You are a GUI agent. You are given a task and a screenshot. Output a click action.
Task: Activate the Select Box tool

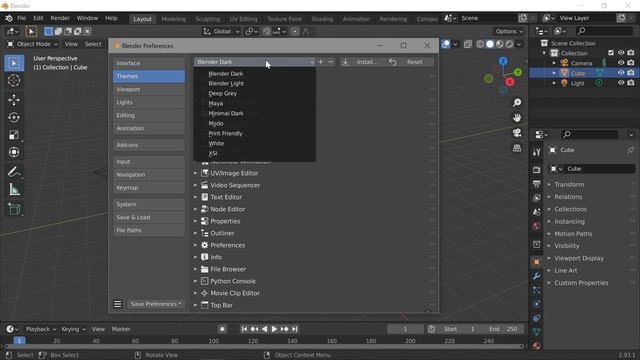click(x=14, y=63)
